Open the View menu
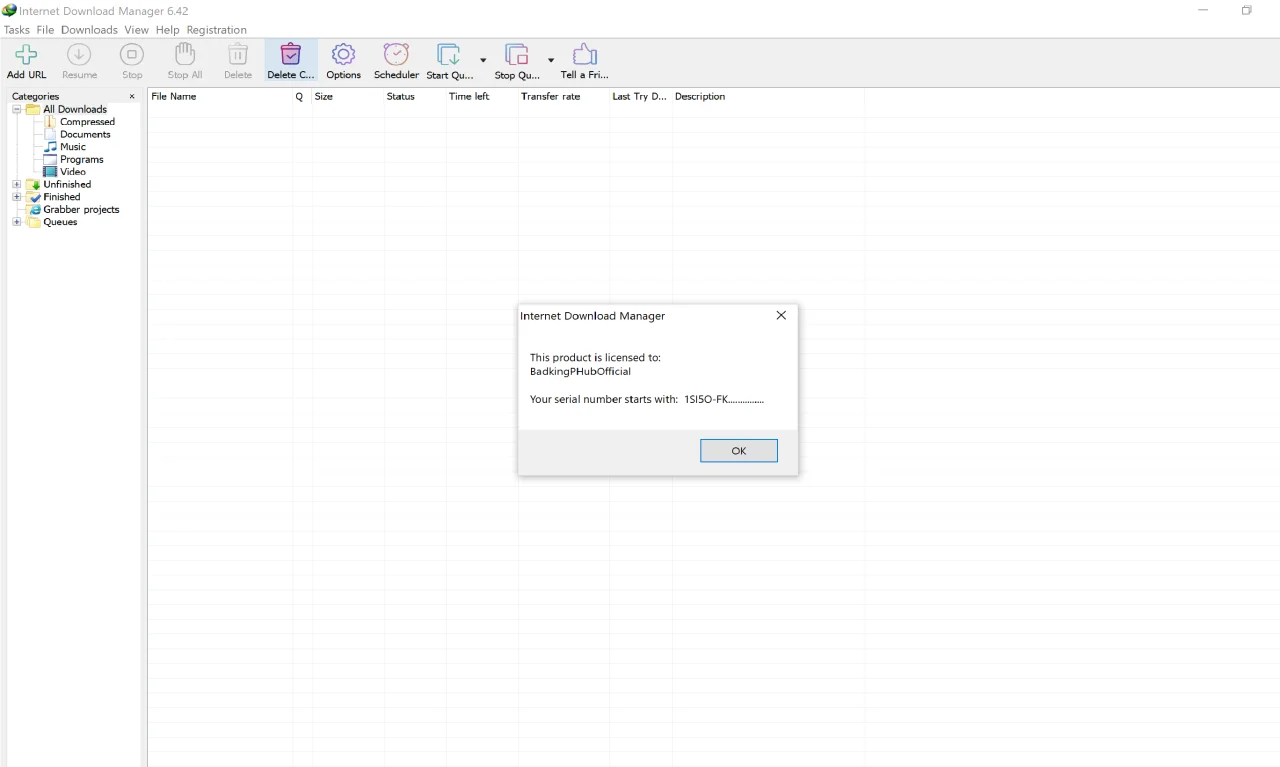 point(136,30)
